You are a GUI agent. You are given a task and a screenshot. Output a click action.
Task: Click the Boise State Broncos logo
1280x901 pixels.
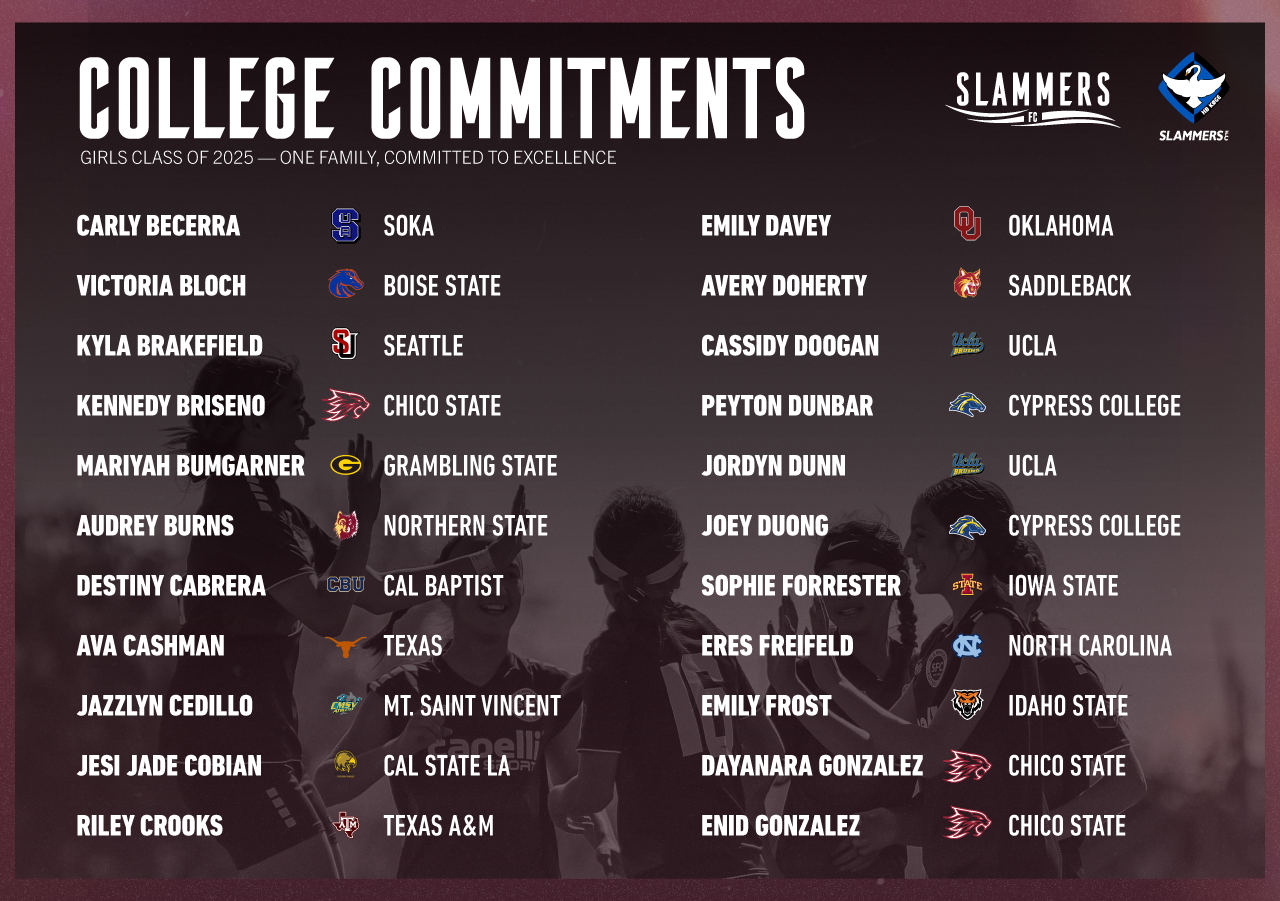coord(346,285)
